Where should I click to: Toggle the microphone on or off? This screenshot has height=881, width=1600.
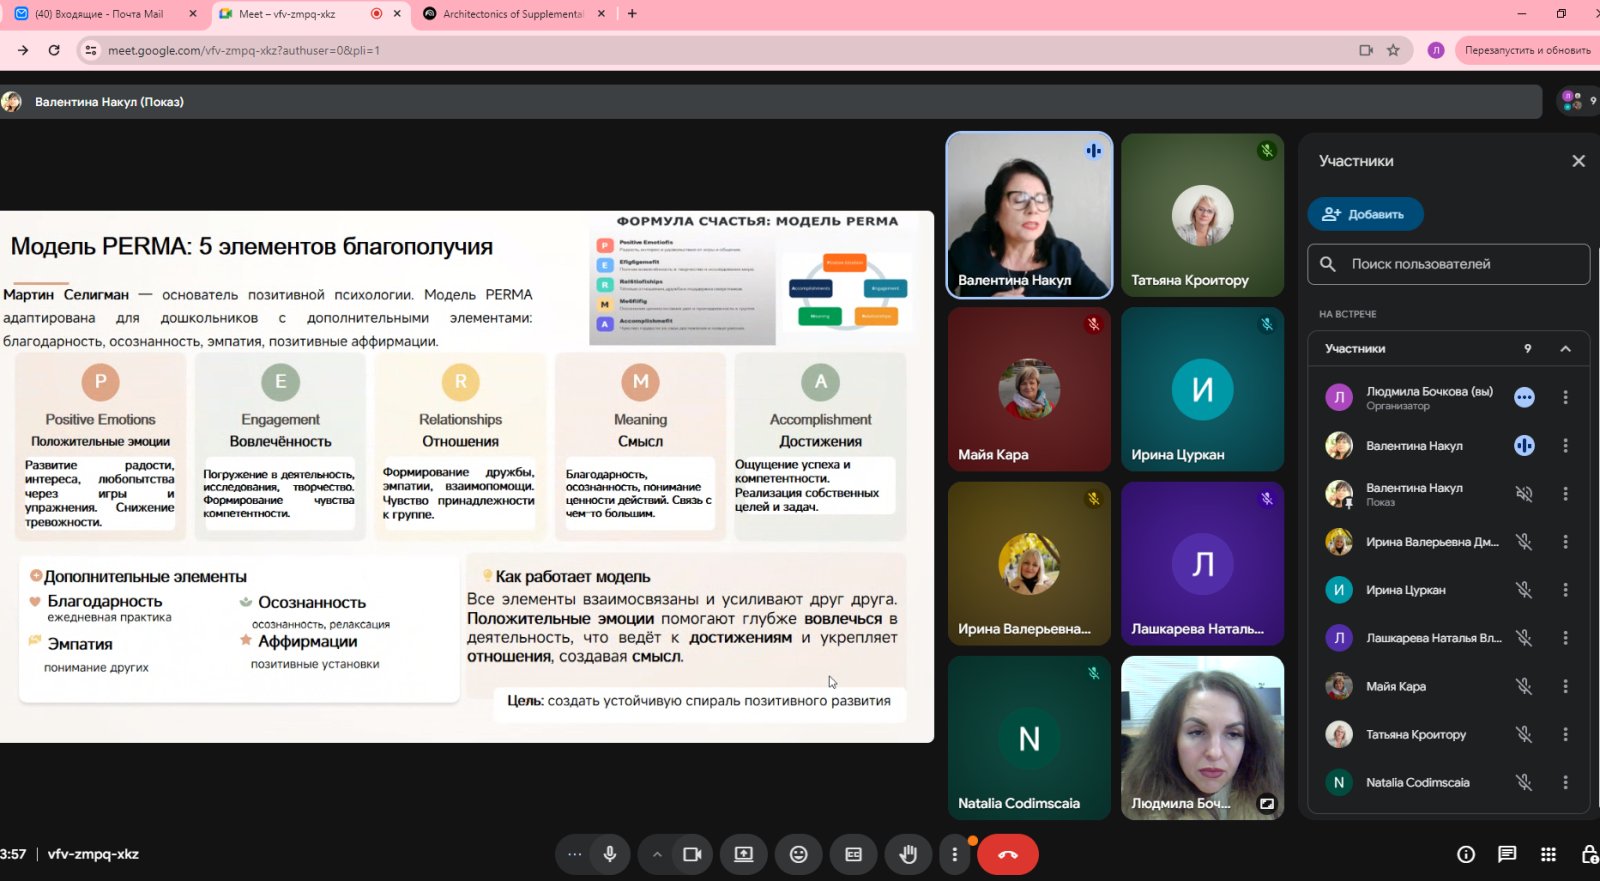coord(609,854)
